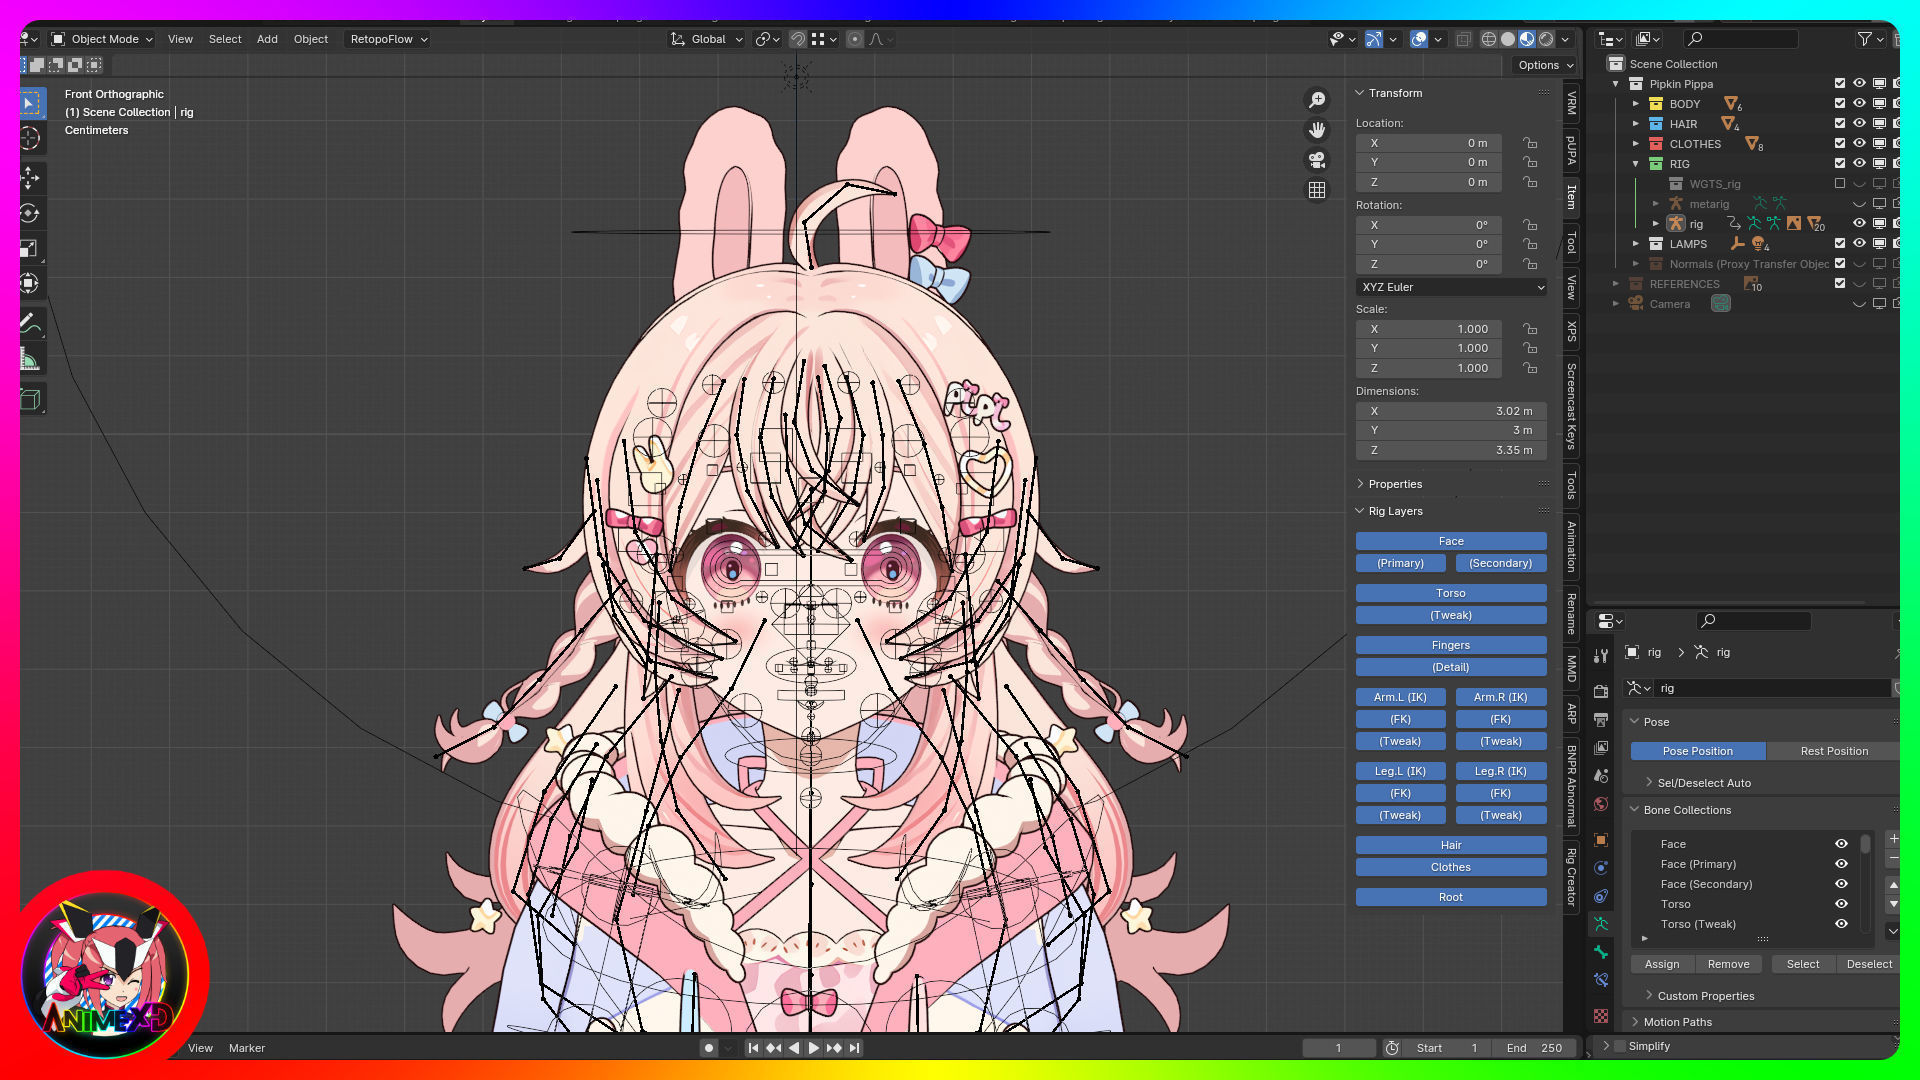Viewport: 1920px width, 1080px height.
Task: Open Object Data armature properties tab
Action: (x=1601, y=924)
